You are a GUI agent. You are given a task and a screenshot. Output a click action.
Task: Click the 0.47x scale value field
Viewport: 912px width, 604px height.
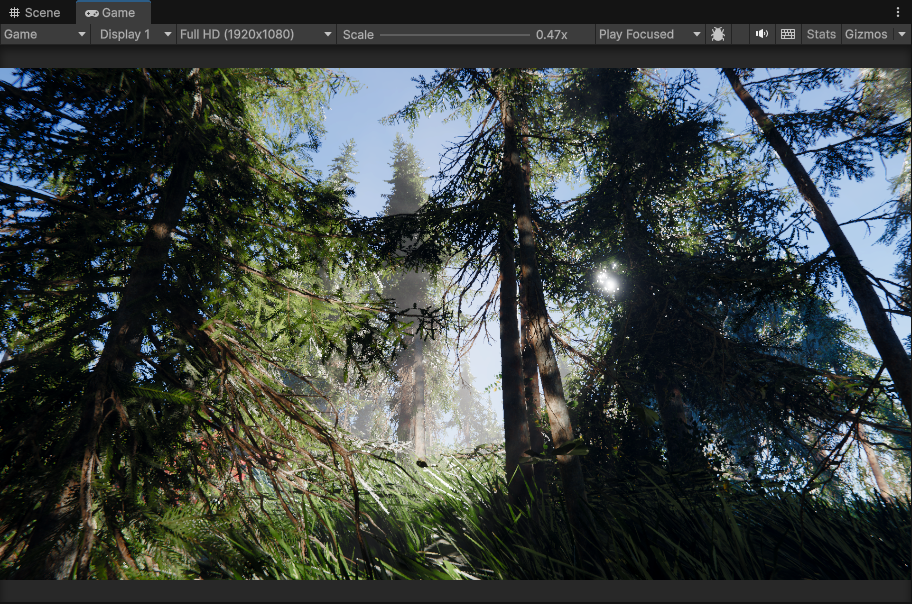coord(552,34)
